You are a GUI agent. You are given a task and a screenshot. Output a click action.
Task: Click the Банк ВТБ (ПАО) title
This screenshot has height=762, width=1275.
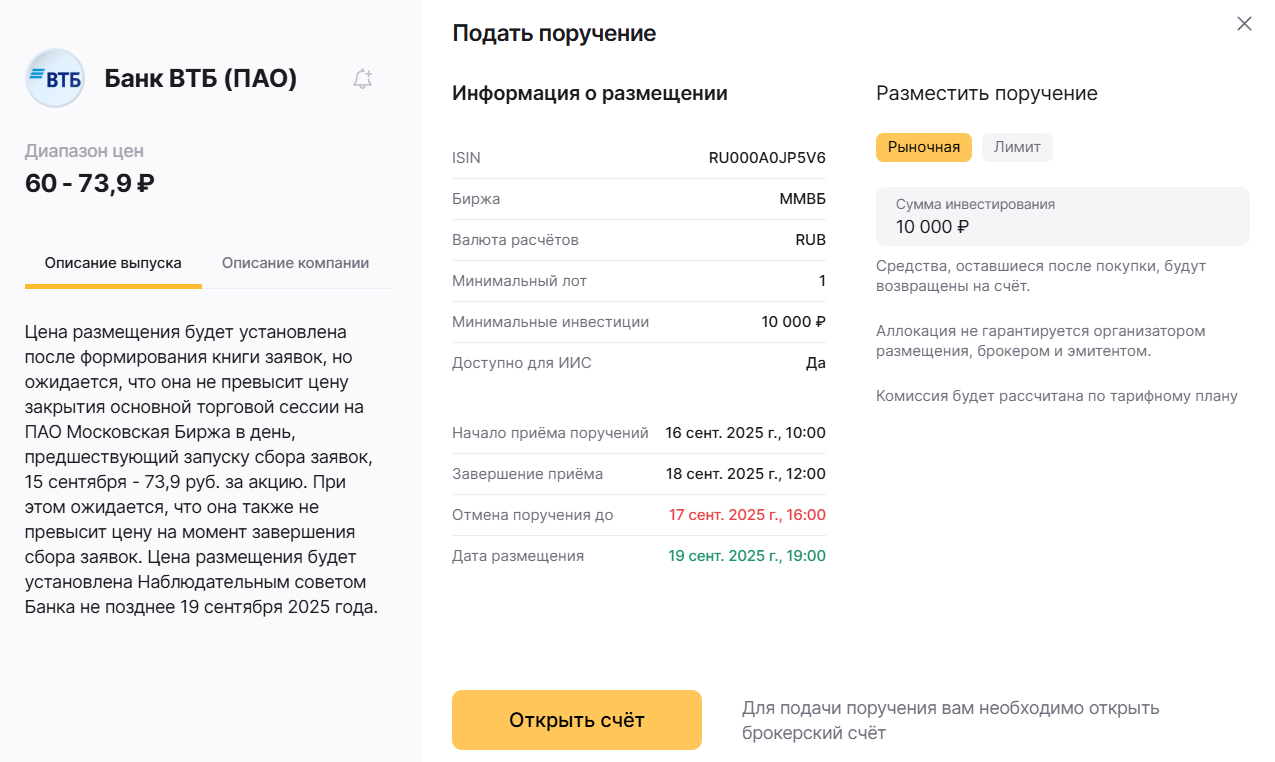[201, 79]
